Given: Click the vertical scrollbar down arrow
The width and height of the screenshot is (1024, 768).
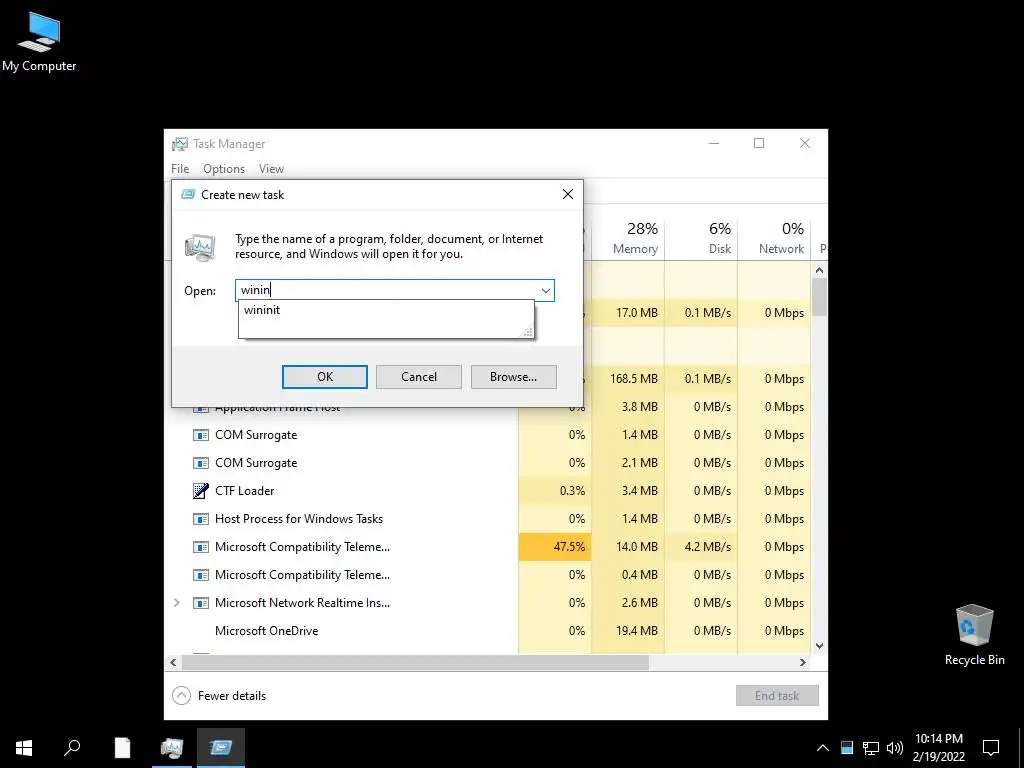Looking at the screenshot, I should [x=820, y=646].
